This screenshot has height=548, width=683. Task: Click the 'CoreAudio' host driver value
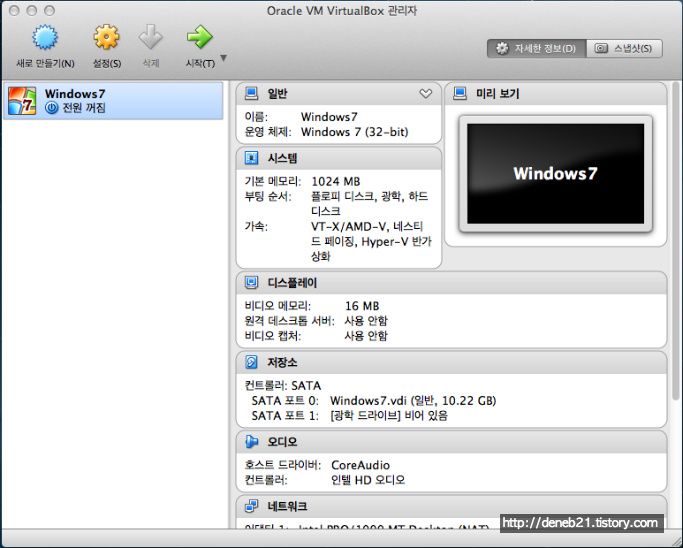[x=361, y=465]
